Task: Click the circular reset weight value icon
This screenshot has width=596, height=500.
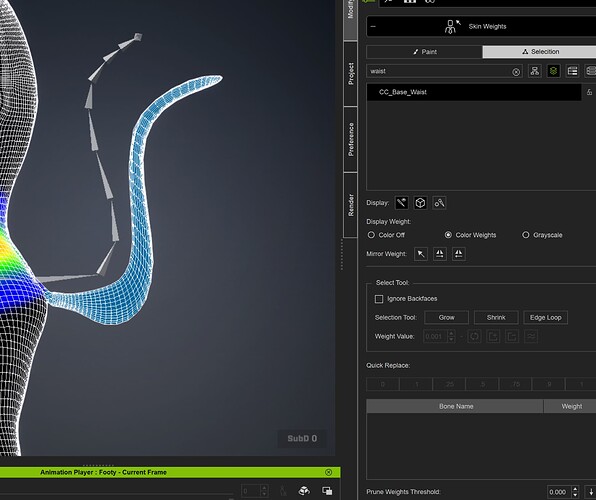Action: (x=474, y=337)
